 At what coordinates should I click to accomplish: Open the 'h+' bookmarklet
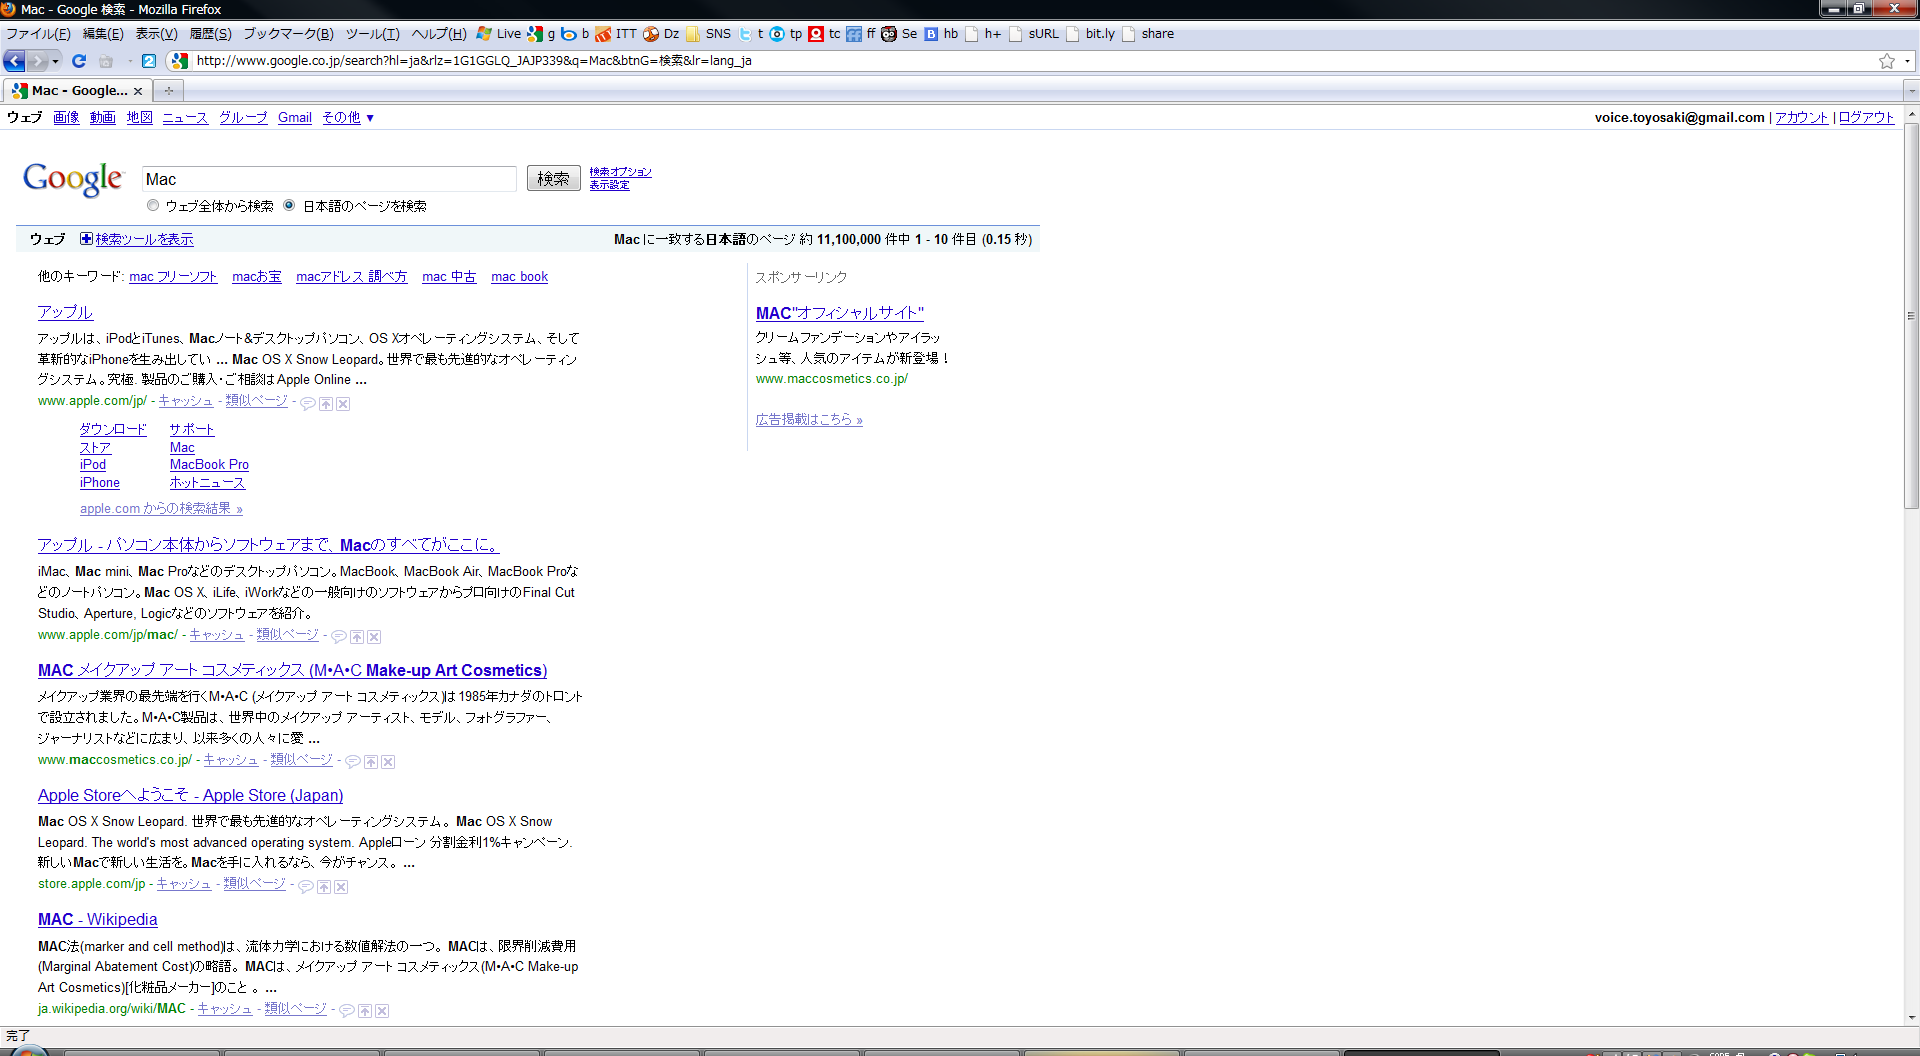tap(983, 34)
